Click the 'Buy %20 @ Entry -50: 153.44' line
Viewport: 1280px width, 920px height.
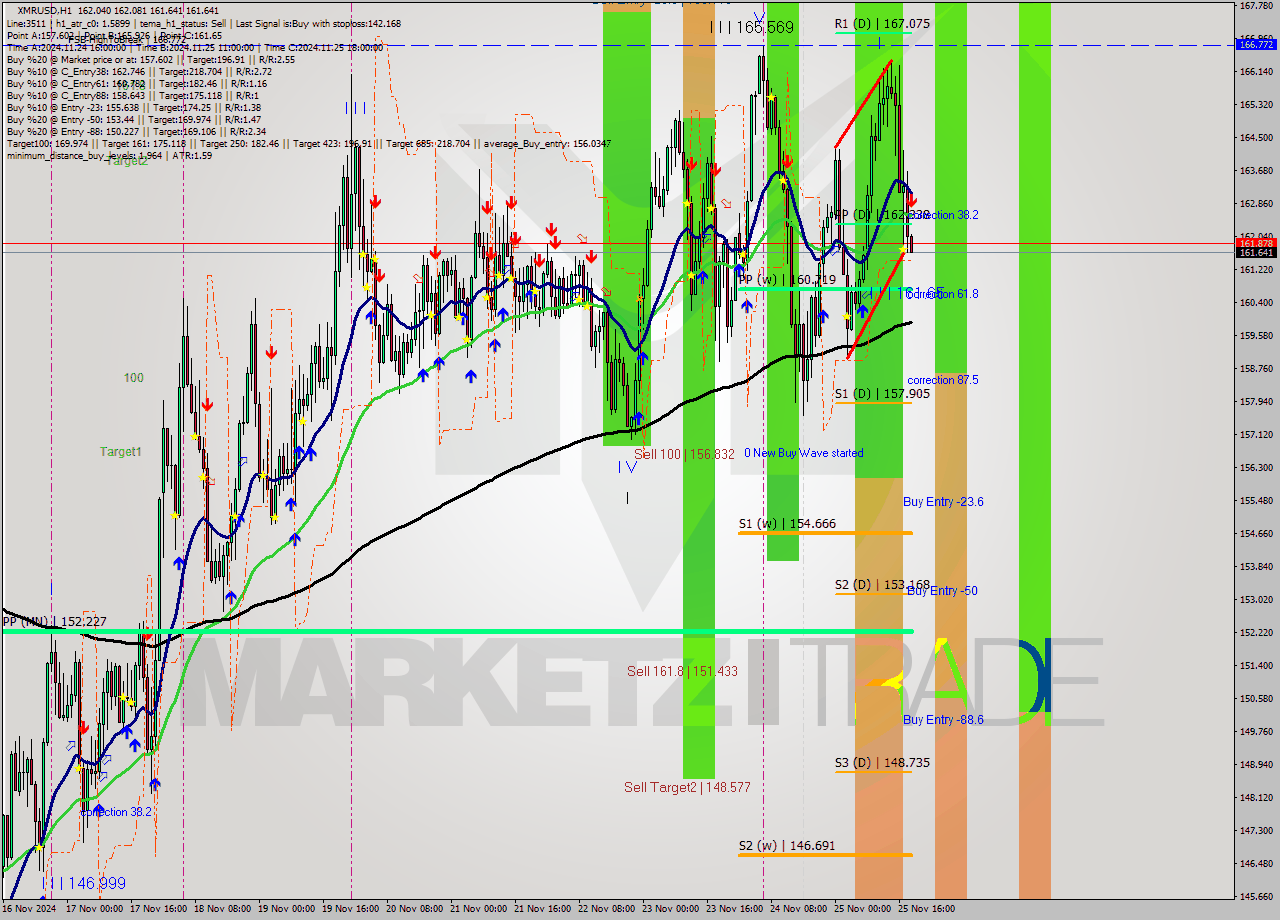tap(134, 119)
